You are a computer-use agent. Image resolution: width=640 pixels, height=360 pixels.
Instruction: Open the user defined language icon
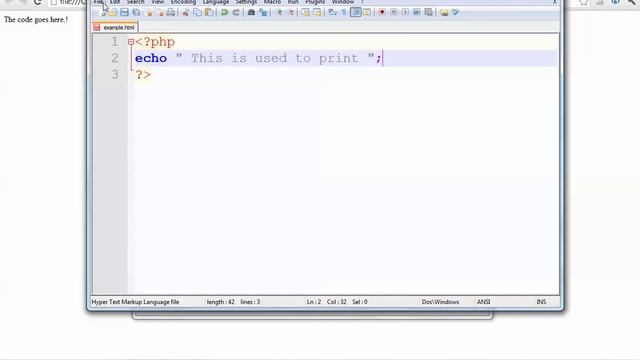pyautogui.click(x=367, y=13)
